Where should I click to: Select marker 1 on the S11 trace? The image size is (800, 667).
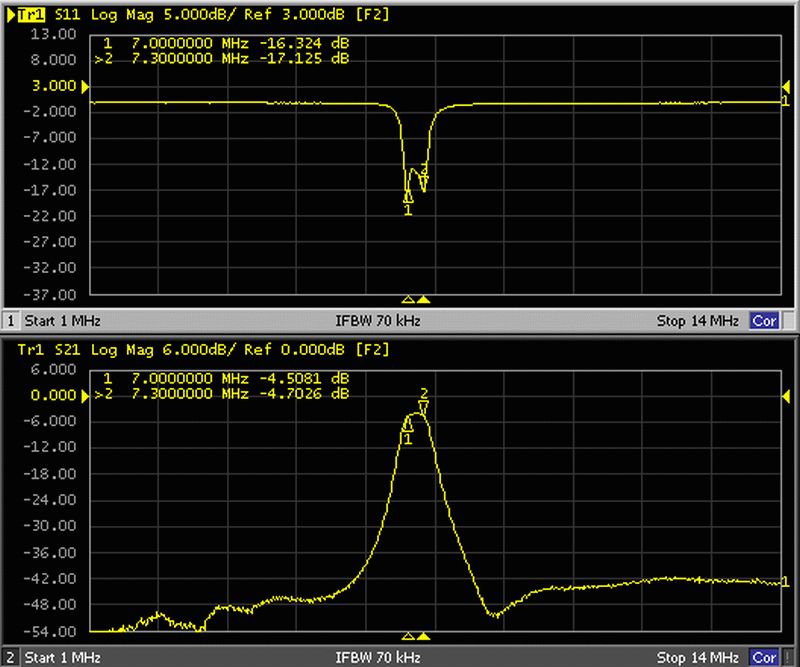[x=408, y=198]
